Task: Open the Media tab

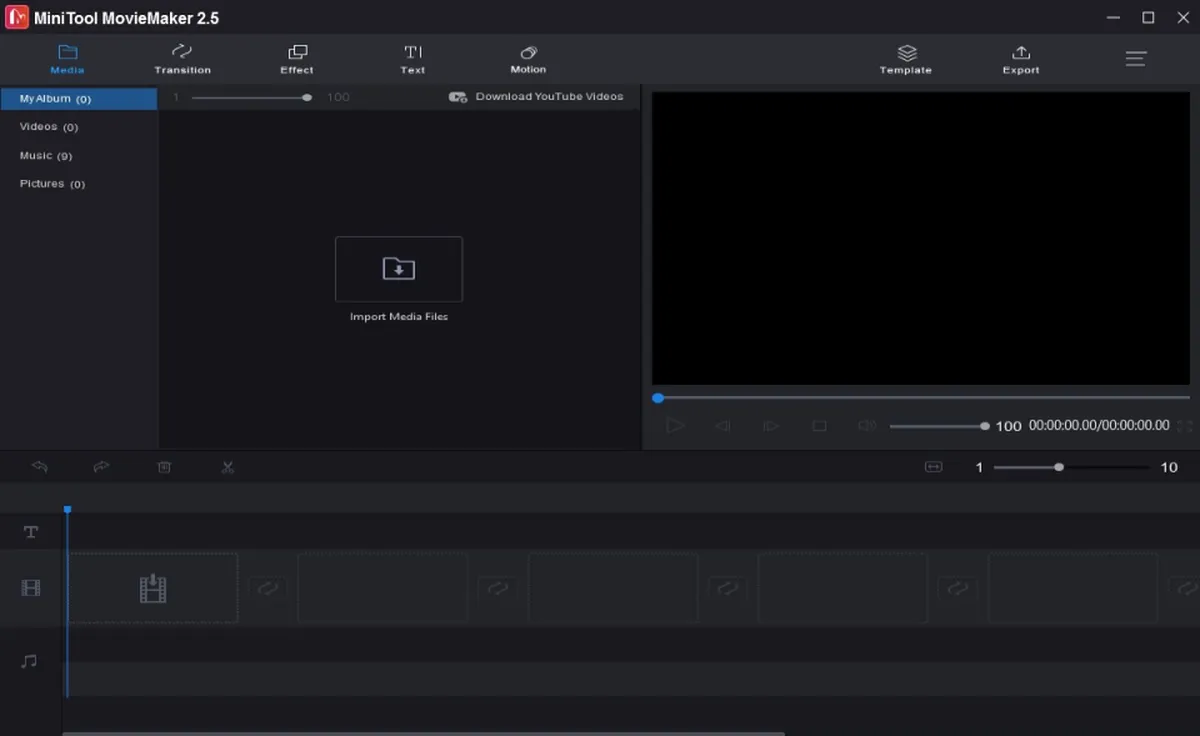Action: tap(67, 59)
